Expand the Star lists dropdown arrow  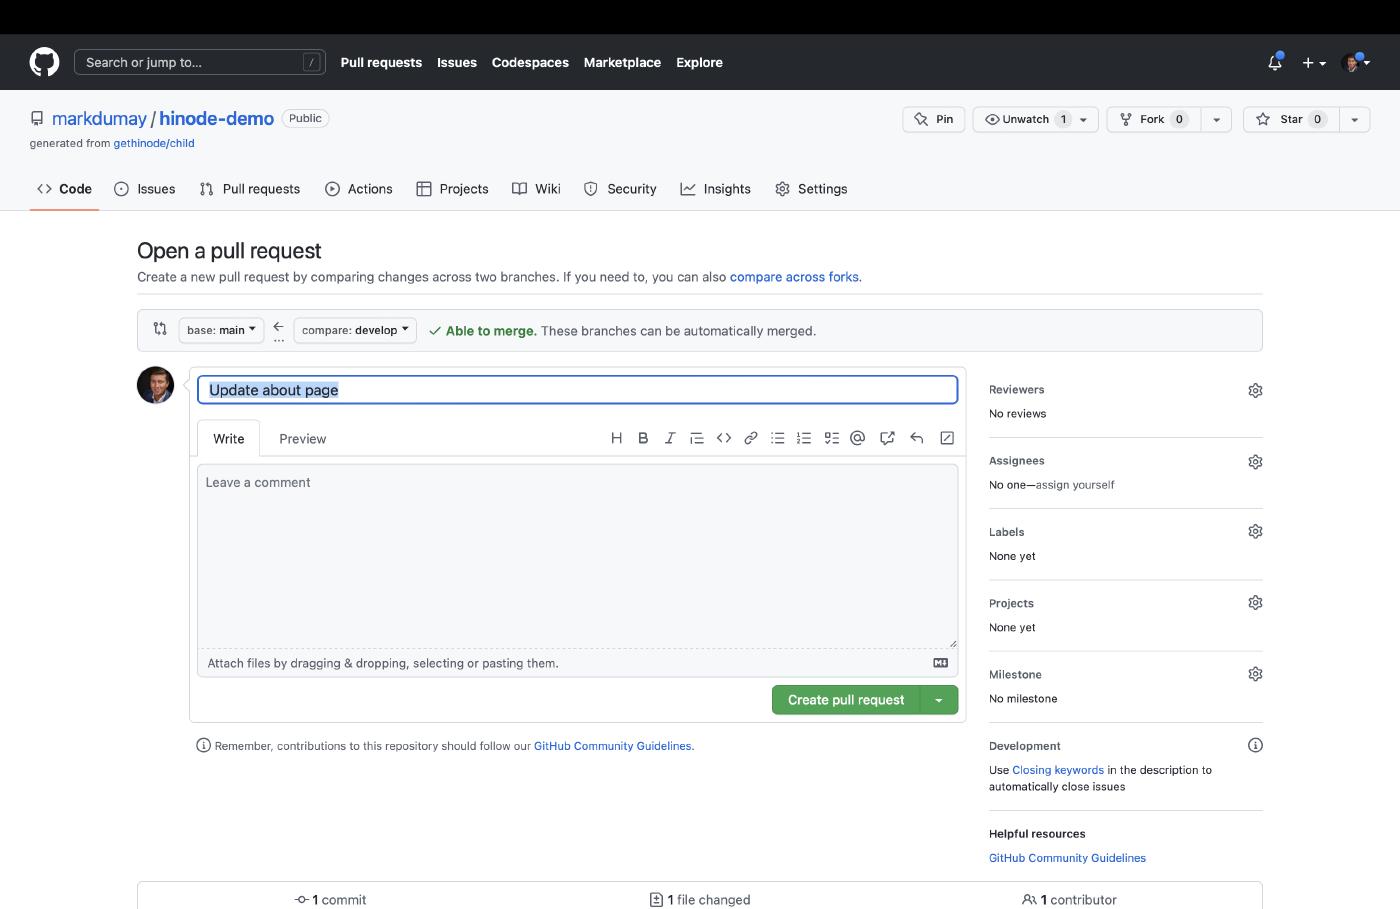click(1354, 119)
